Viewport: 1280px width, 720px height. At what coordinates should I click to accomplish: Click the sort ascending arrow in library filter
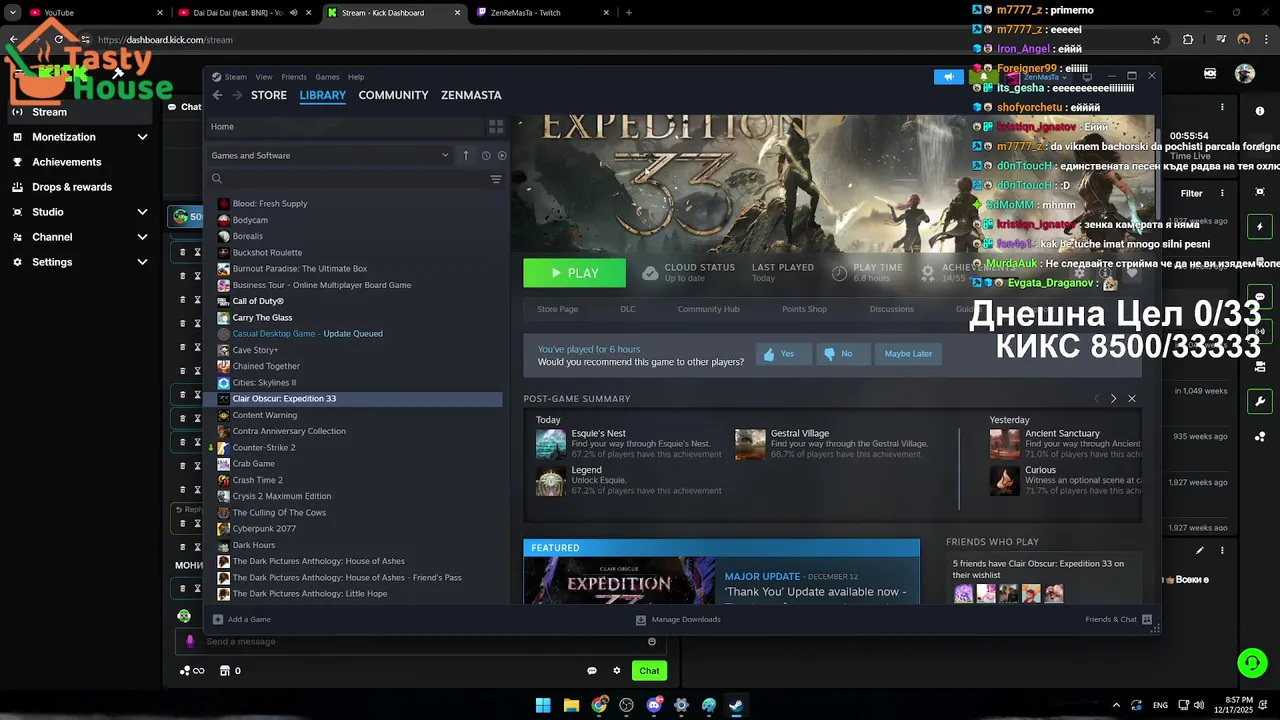[x=465, y=155]
